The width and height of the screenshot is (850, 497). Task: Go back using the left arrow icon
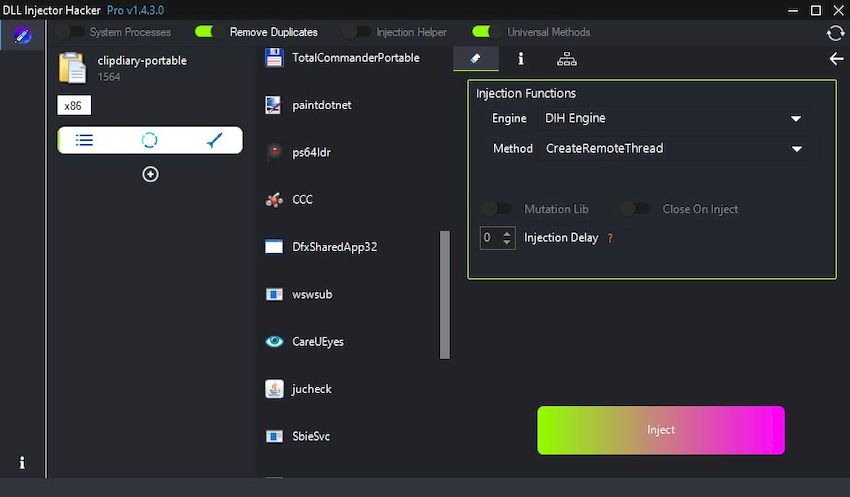[836, 59]
